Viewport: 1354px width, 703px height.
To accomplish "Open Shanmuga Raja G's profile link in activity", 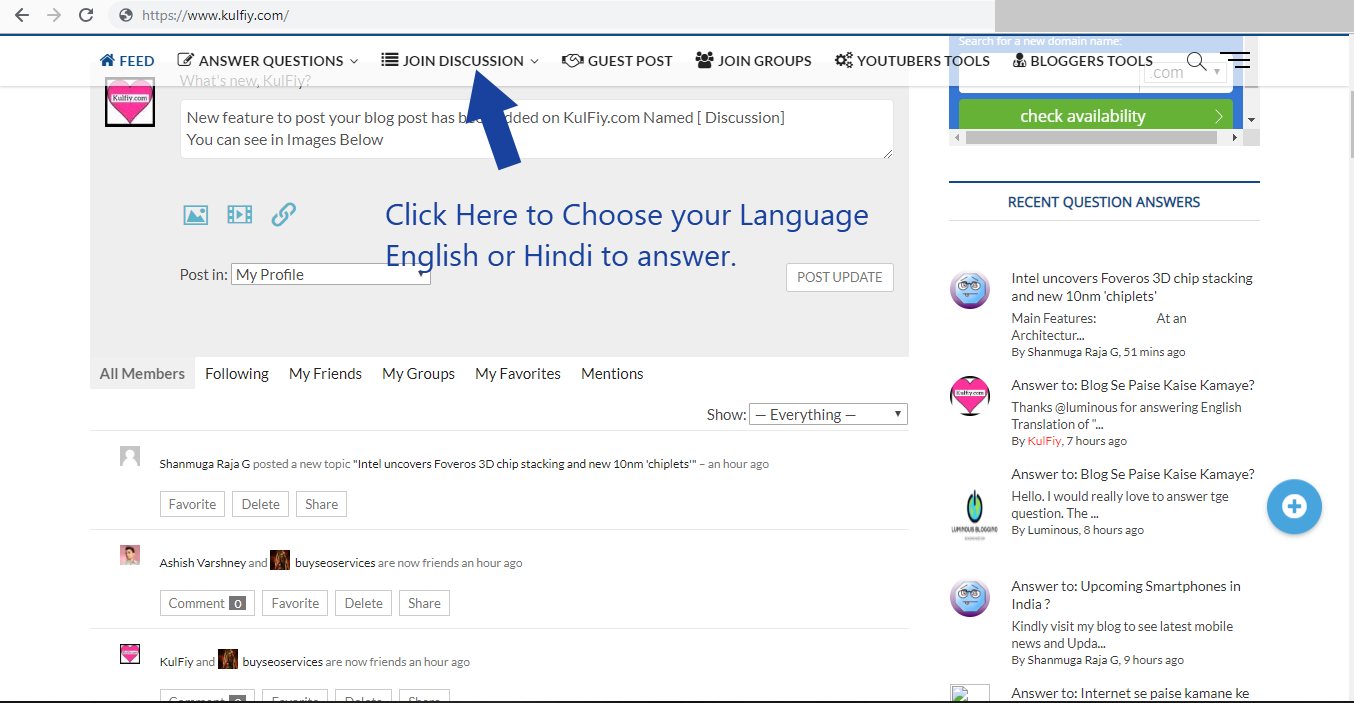I will pos(205,464).
